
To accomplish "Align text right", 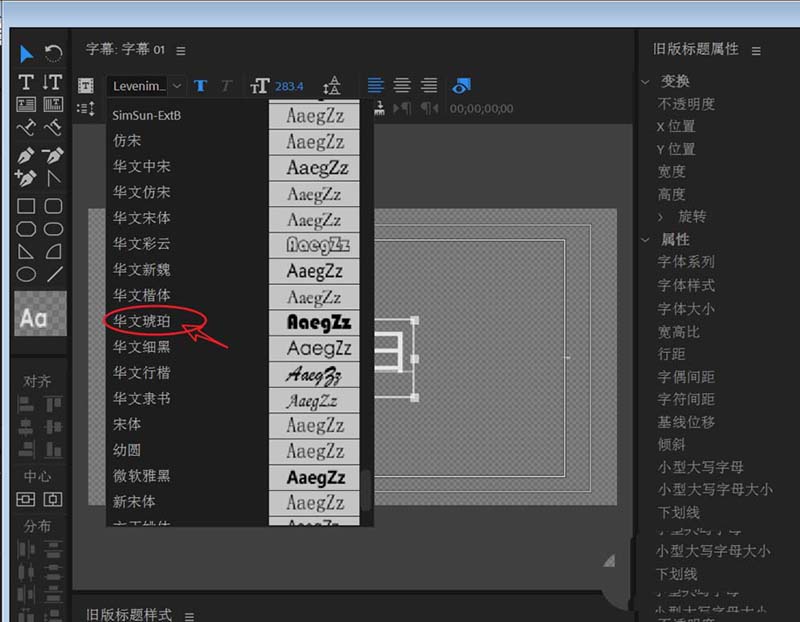I will [x=429, y=85].
